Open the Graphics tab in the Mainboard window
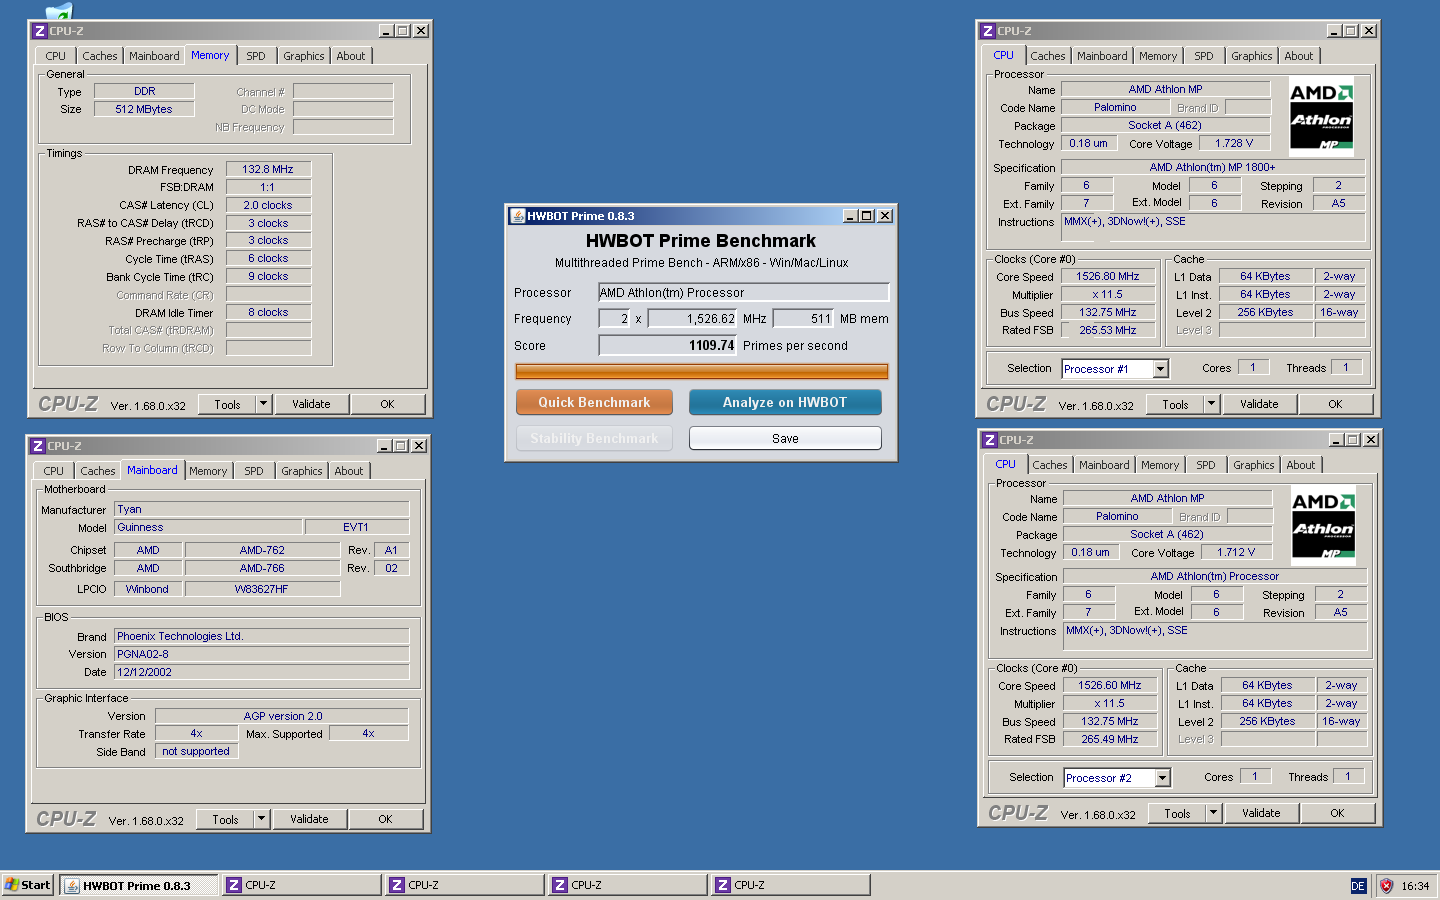The height and width of the screenshot is (900, 1440). pos(302,471)
